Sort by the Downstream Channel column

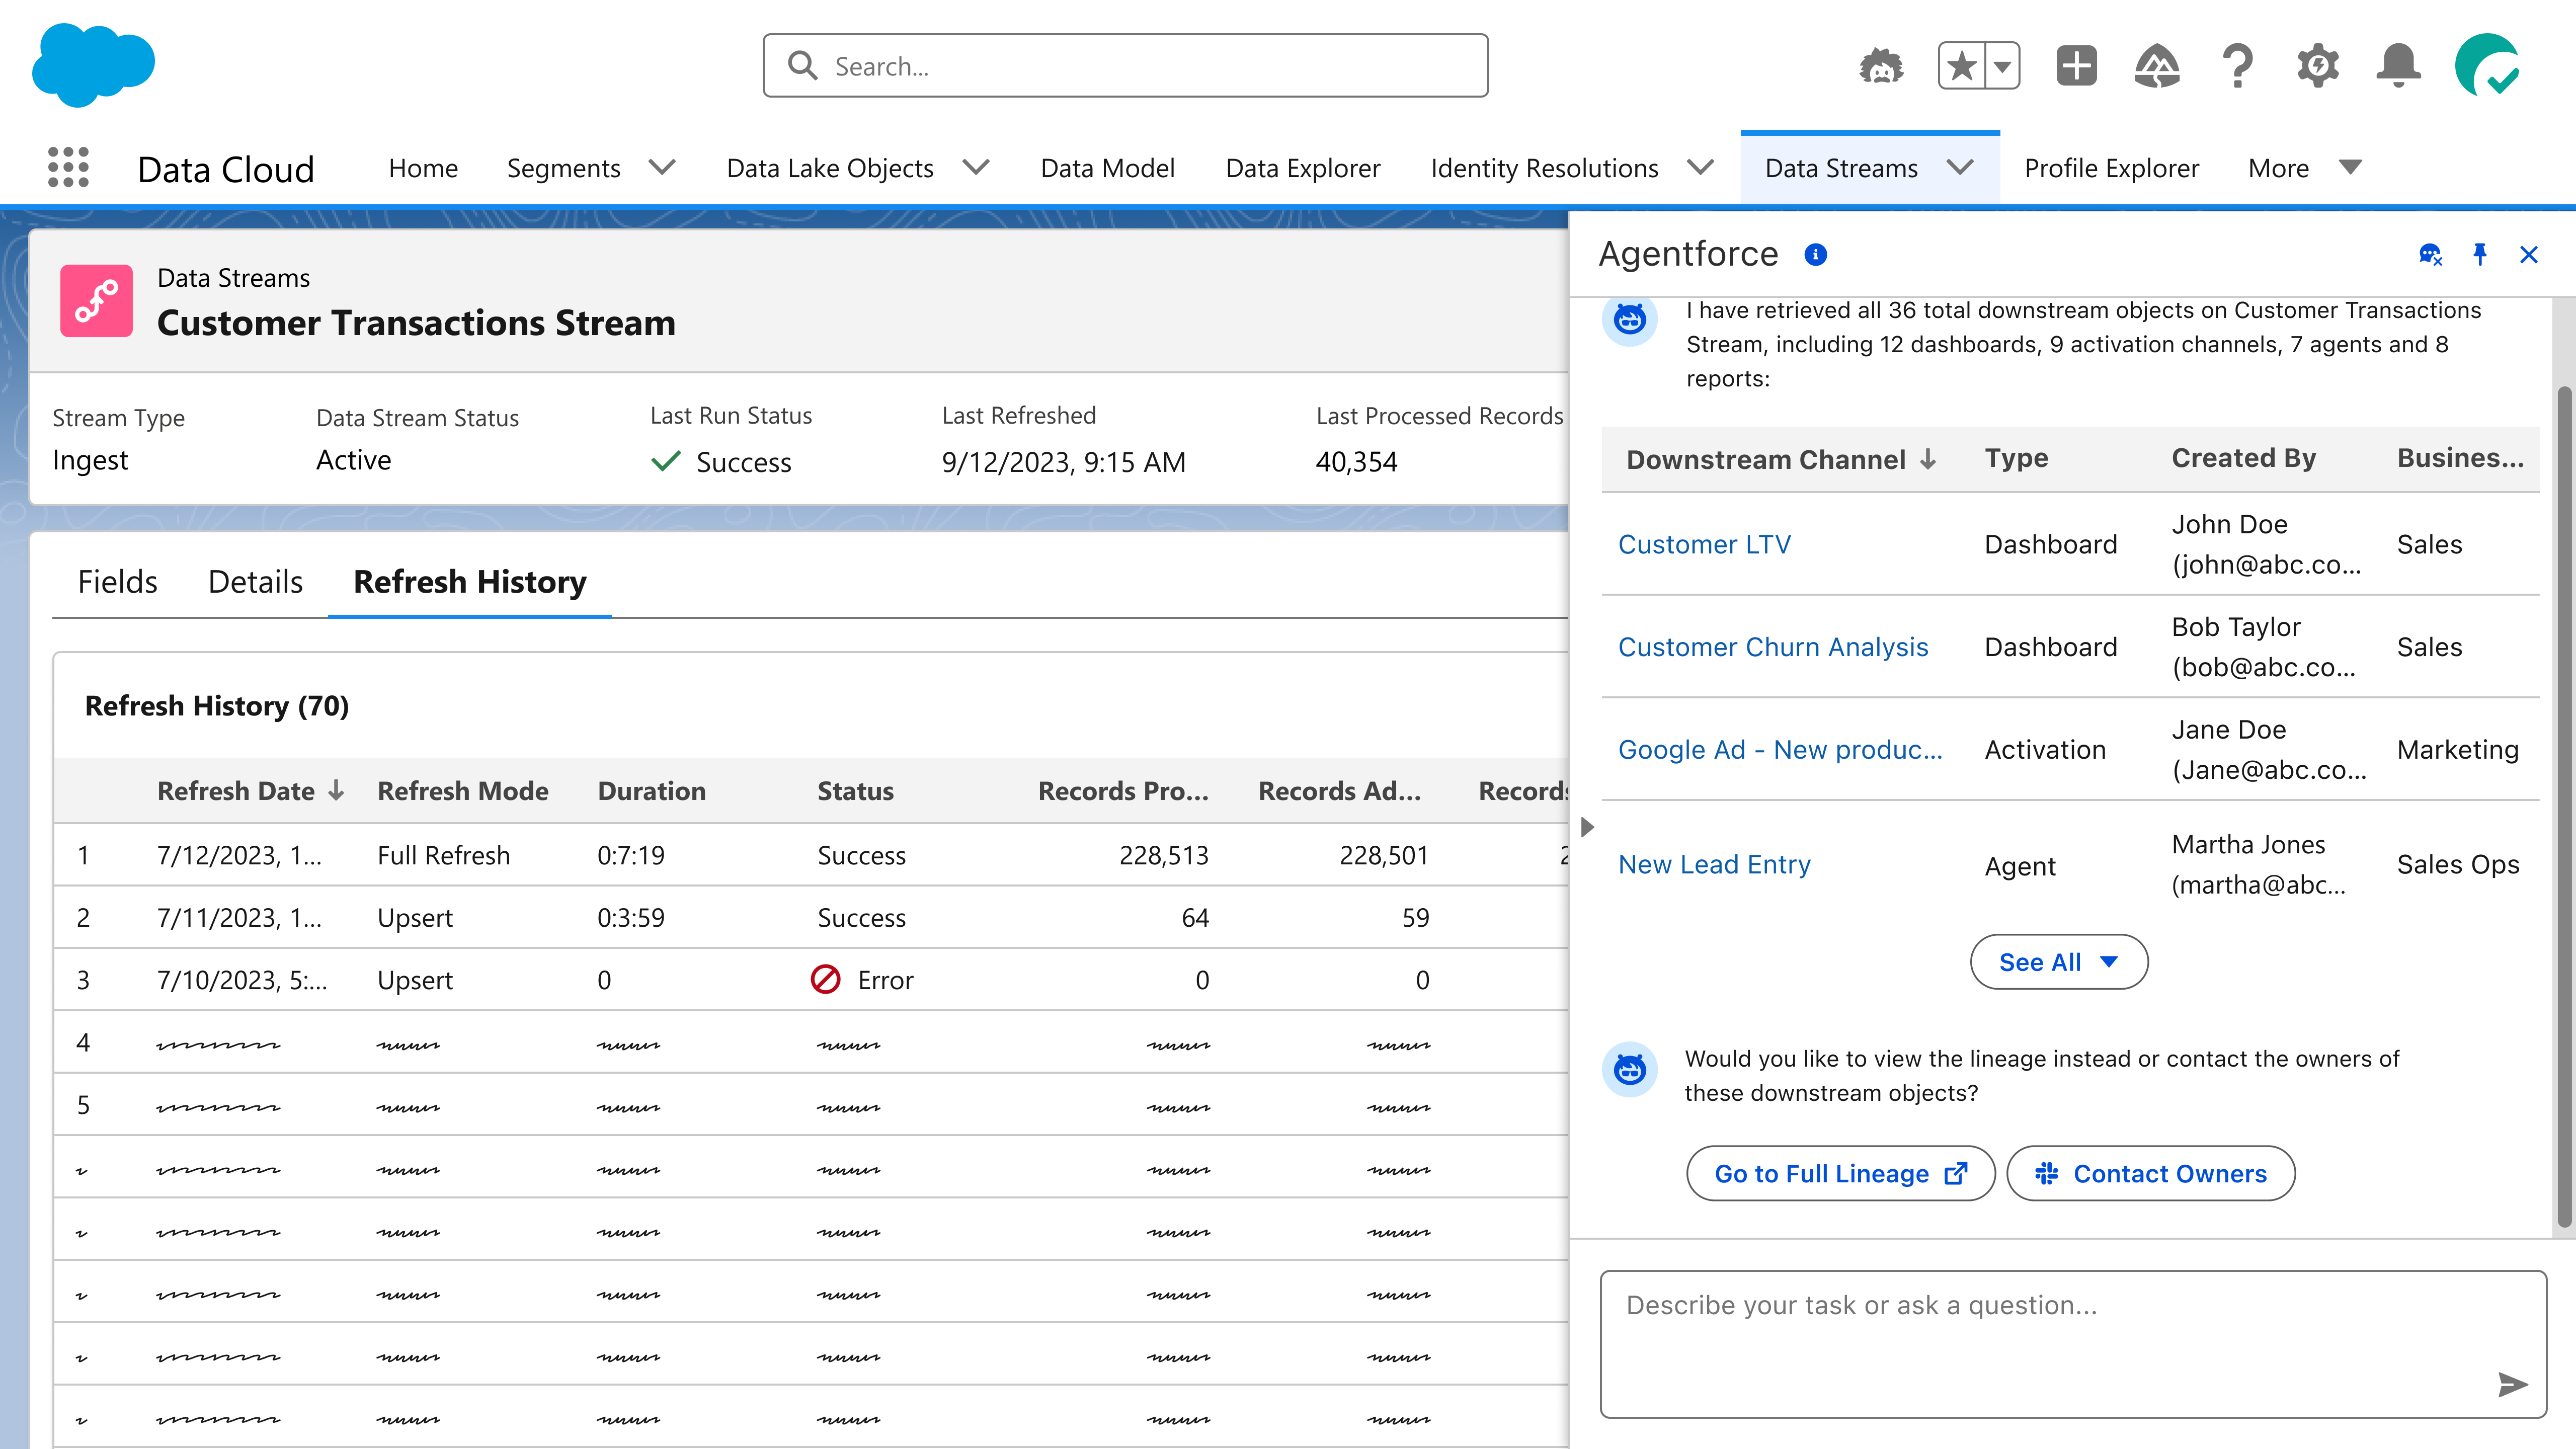[1781, 459]
